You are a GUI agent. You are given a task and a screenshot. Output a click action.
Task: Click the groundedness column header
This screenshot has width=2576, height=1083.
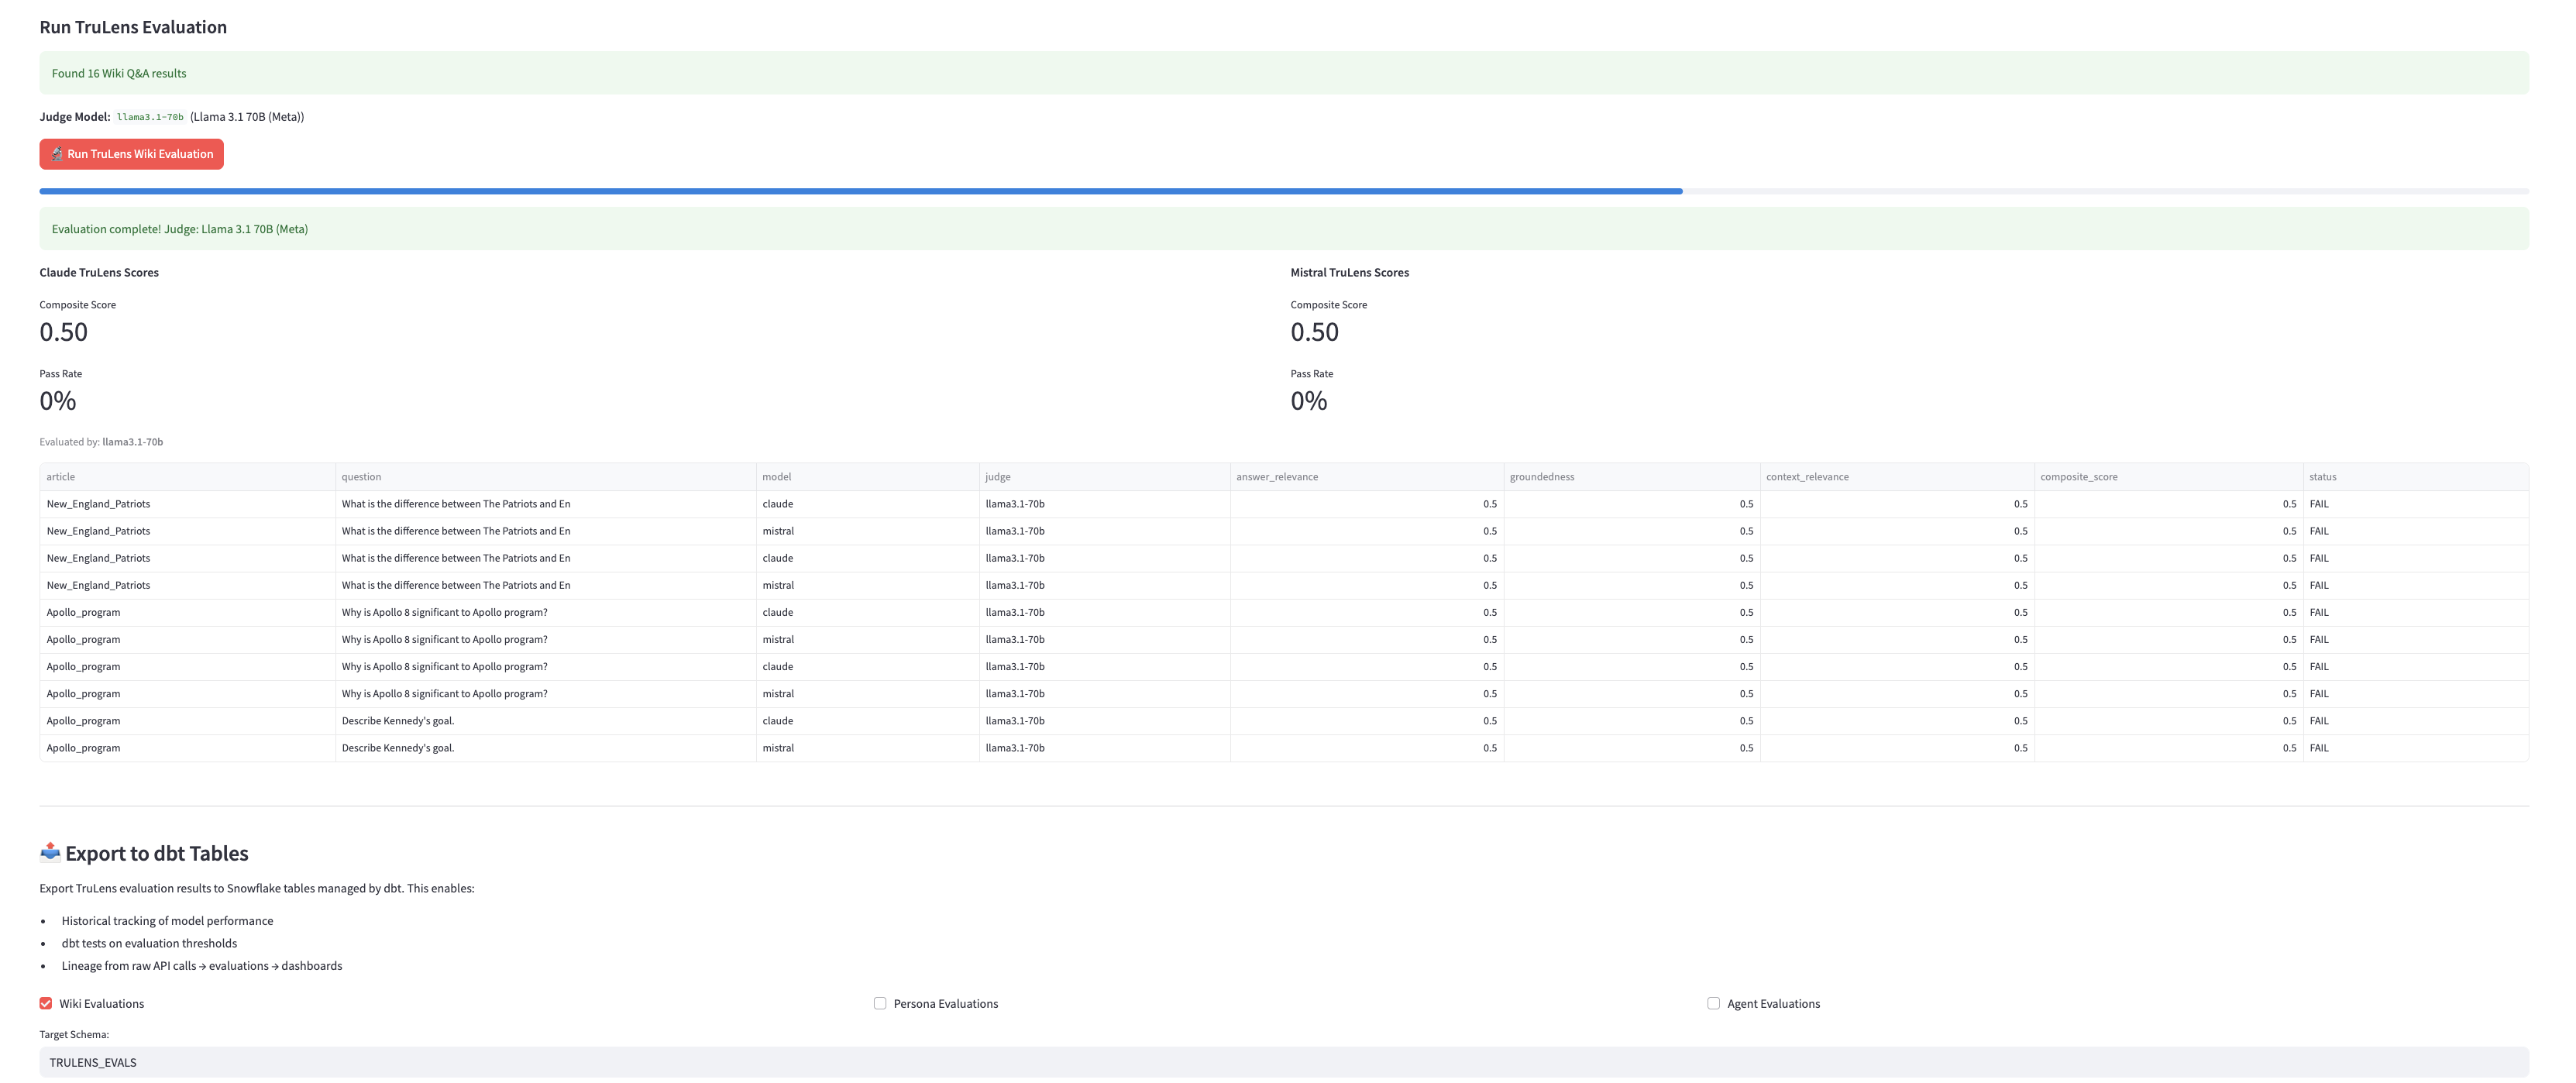tap(1541, 477)
